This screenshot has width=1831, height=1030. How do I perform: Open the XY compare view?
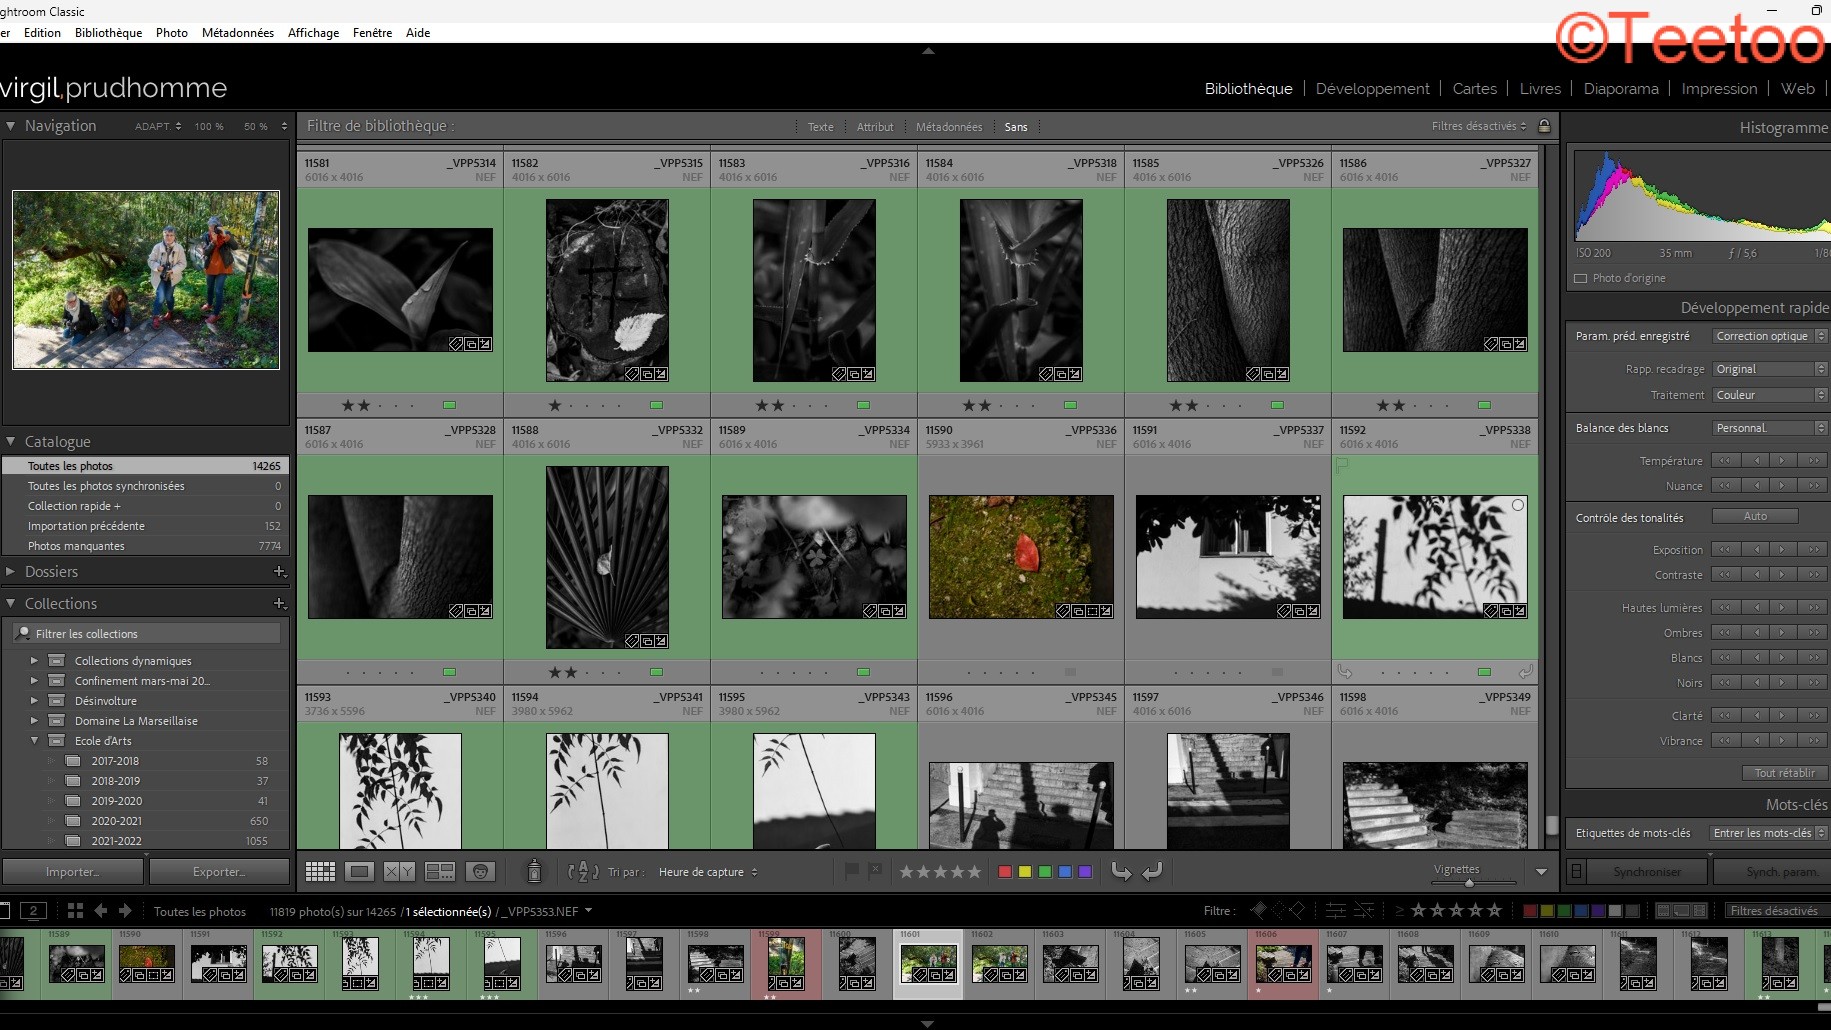coord(399,872)
